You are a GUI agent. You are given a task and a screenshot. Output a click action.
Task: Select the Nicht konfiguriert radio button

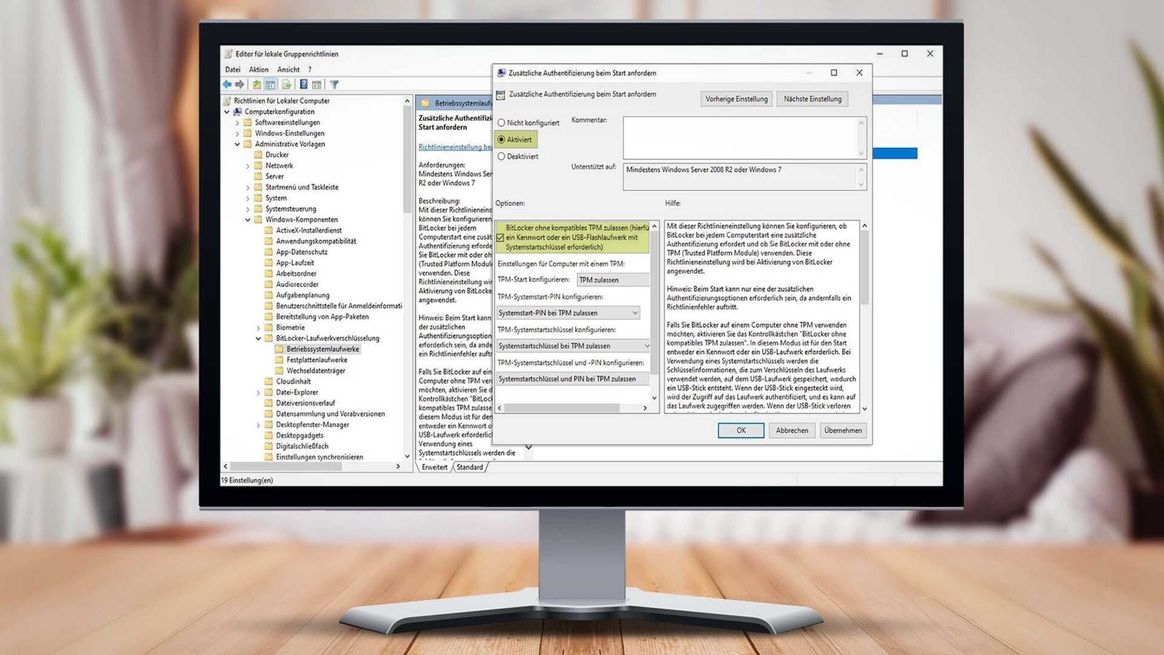point(501,122)
